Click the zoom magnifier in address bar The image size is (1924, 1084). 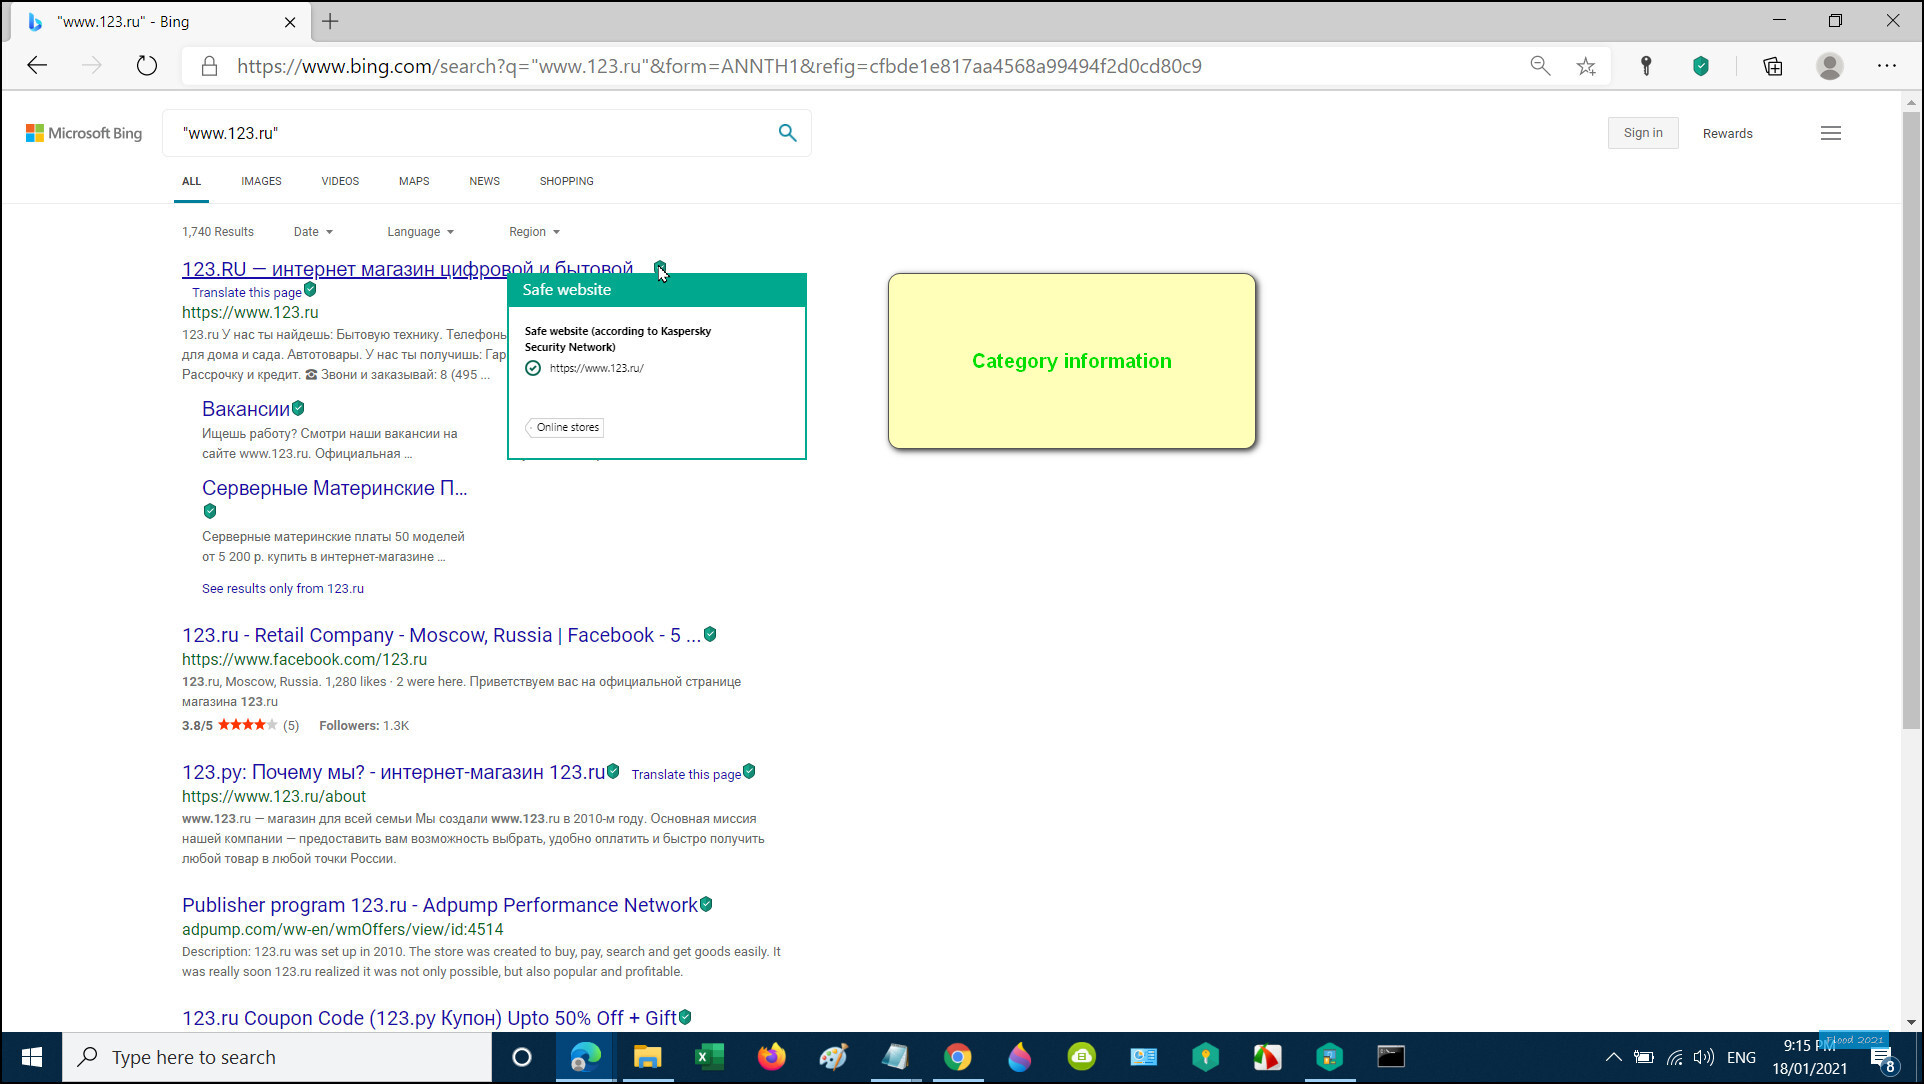(x=1540, y=66)
